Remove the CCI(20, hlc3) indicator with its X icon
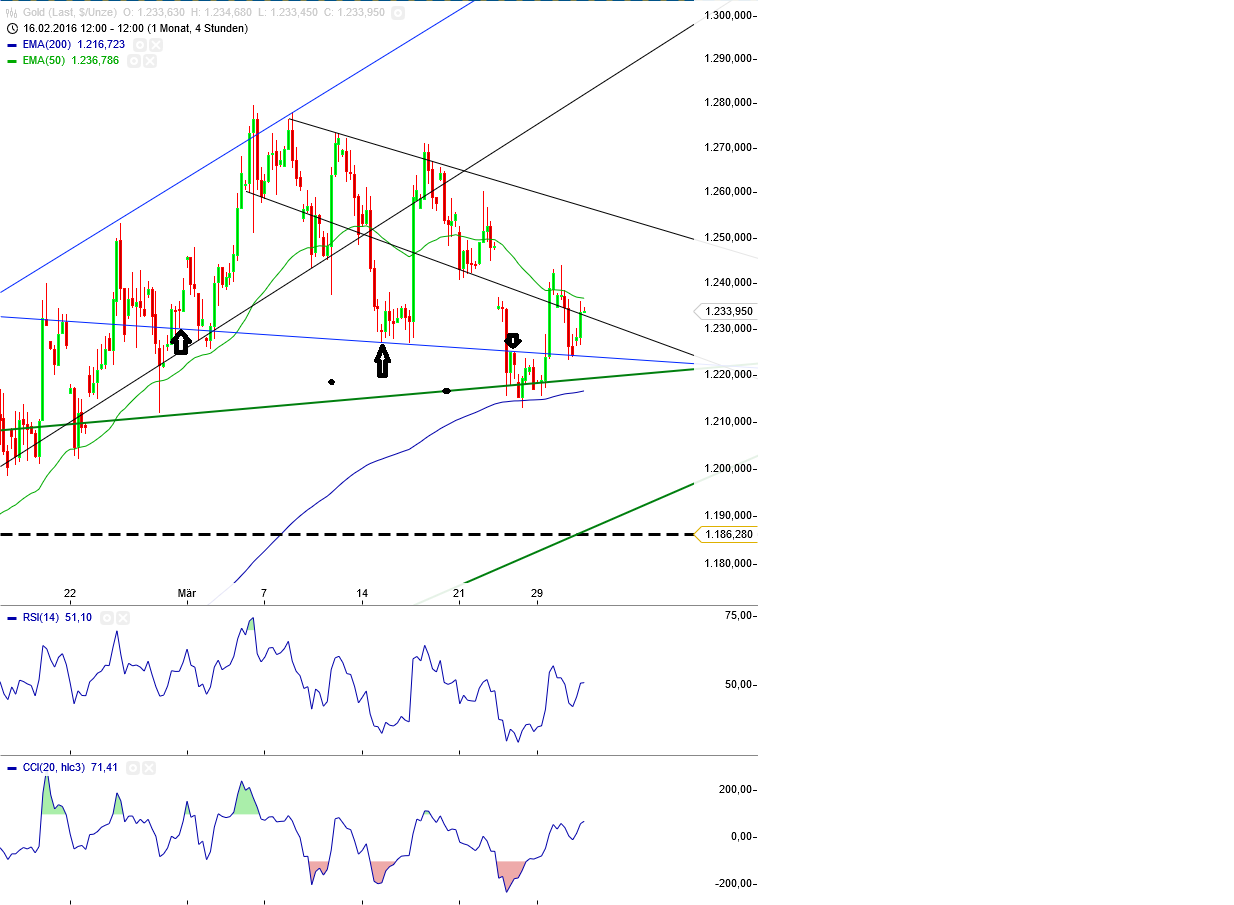Viewport: 1234px width, 905px height. click(149, 767)
